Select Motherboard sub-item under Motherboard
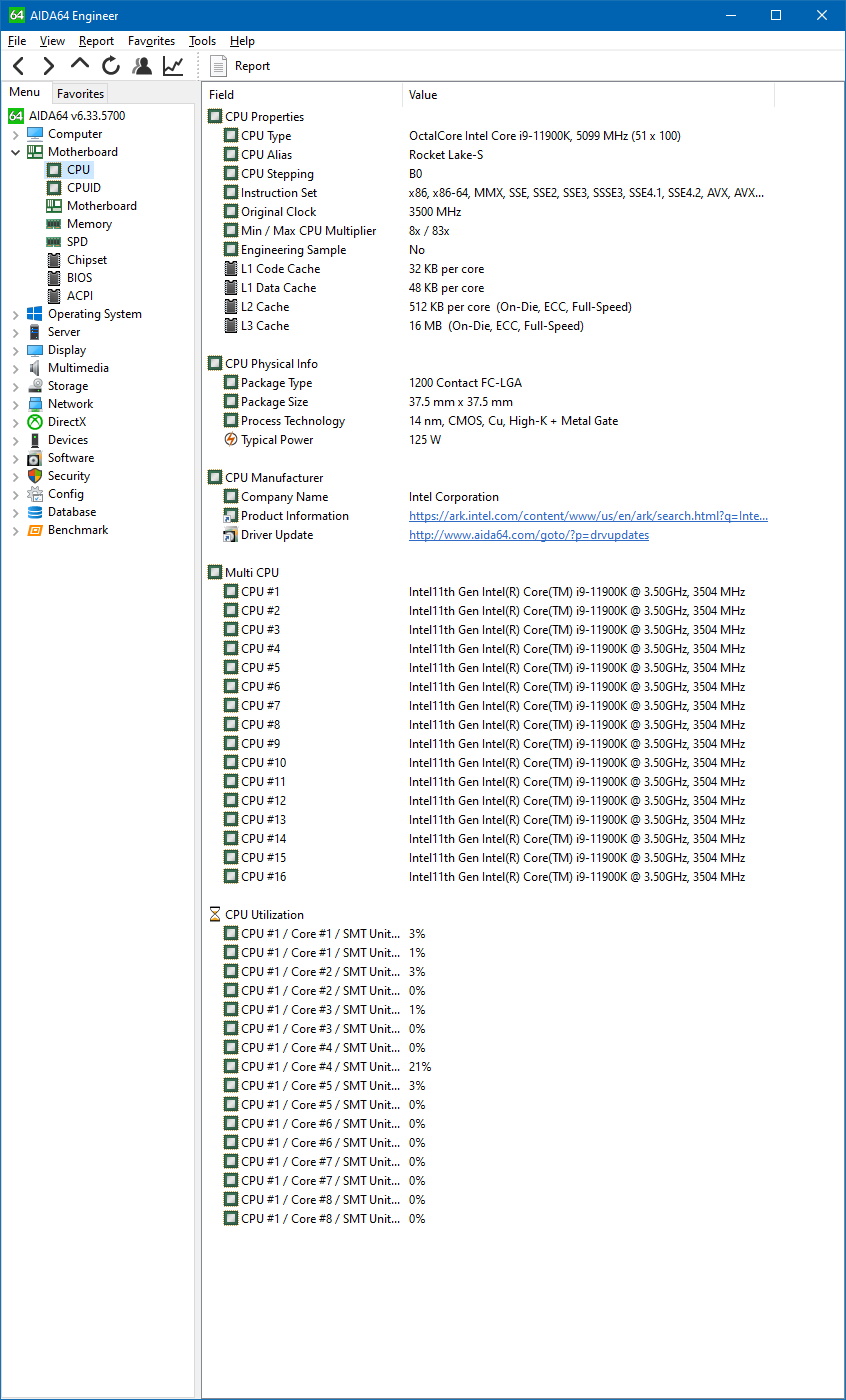This screenshot has height=1400, width=846. point(102,206)
